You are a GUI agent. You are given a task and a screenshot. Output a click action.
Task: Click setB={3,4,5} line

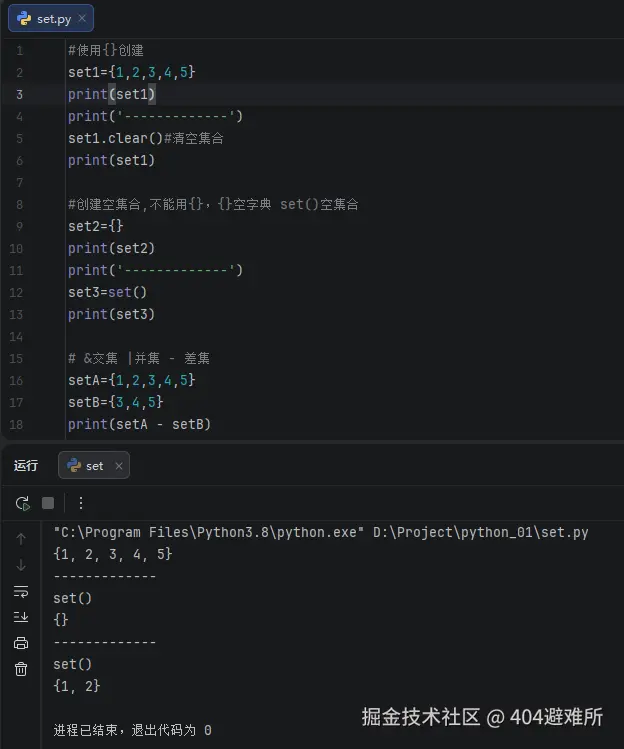115,402
